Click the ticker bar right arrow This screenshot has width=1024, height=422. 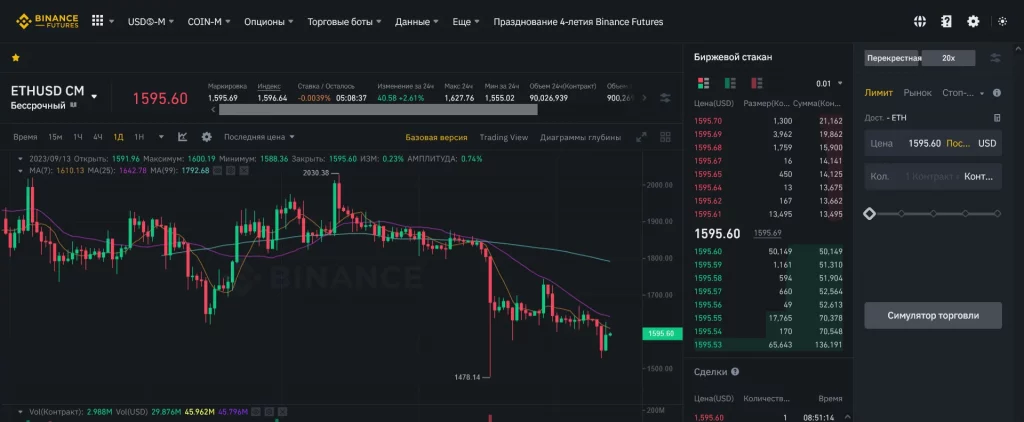[645, 97]
